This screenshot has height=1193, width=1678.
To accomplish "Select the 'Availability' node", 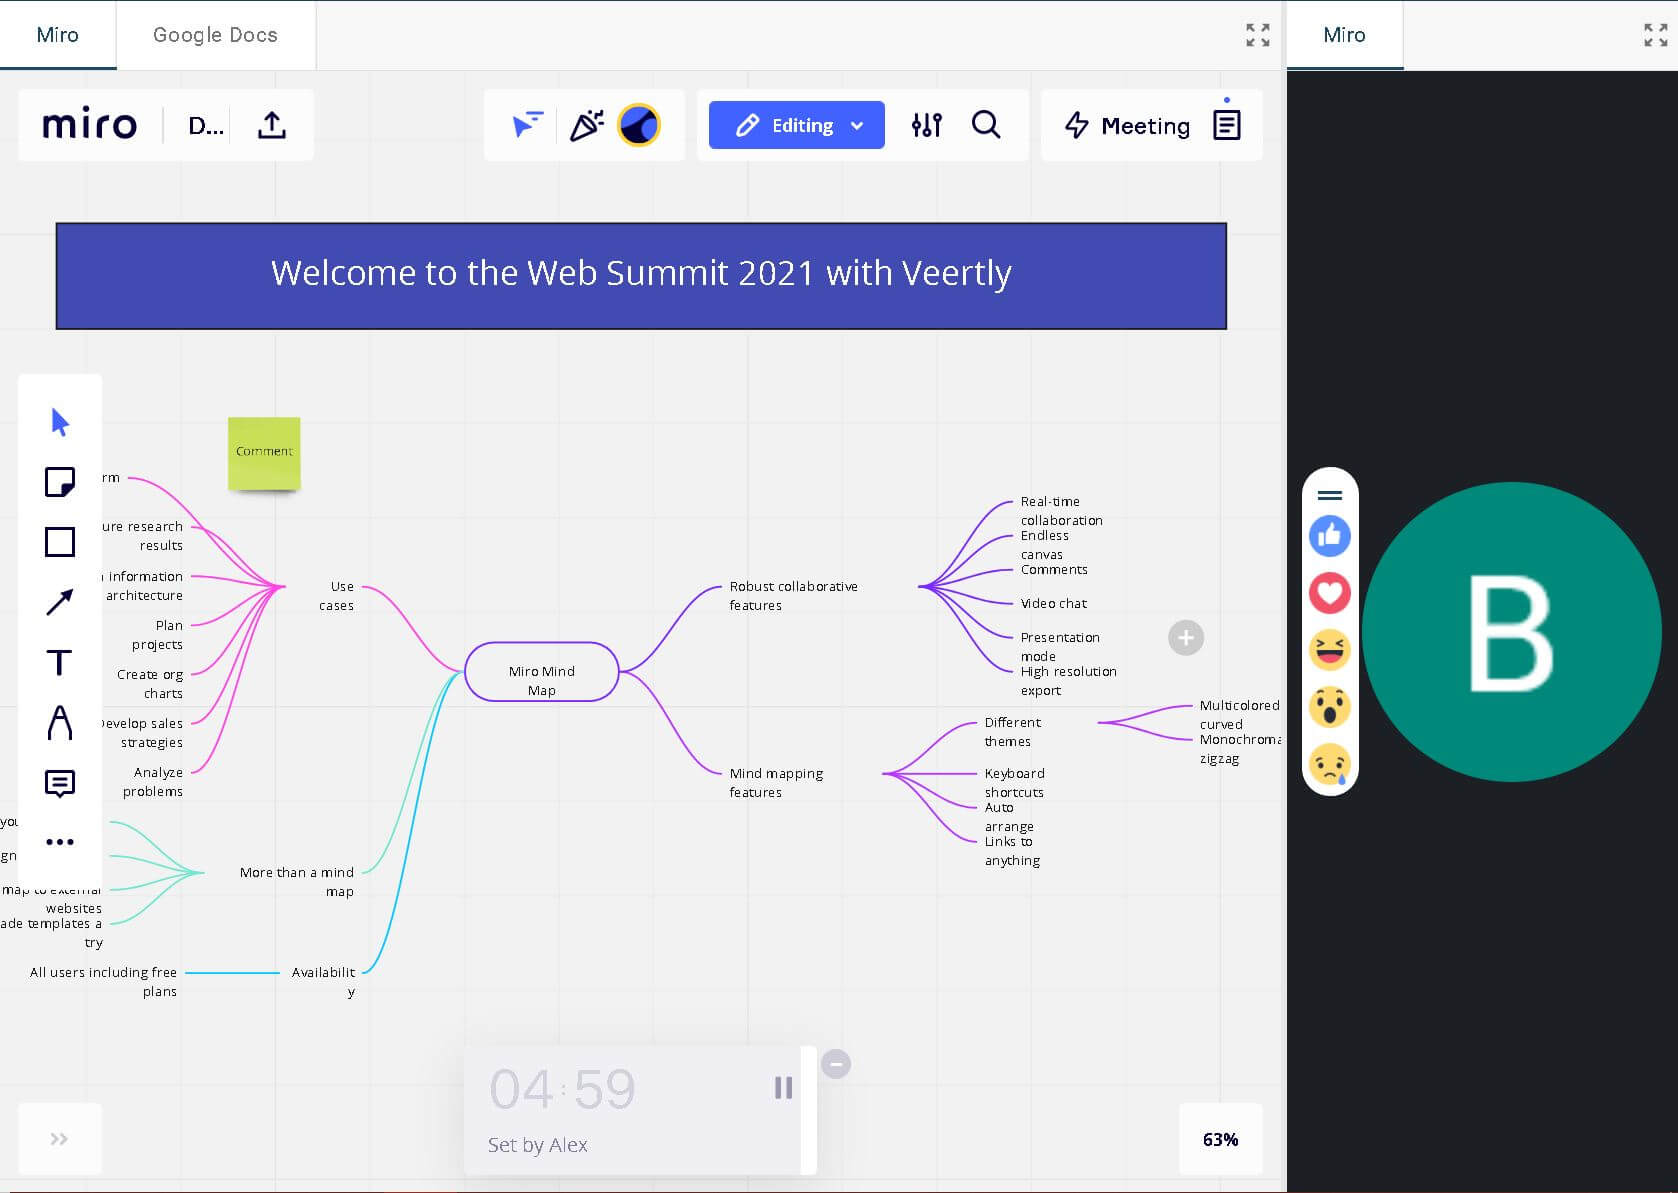I will pos(324,981).
